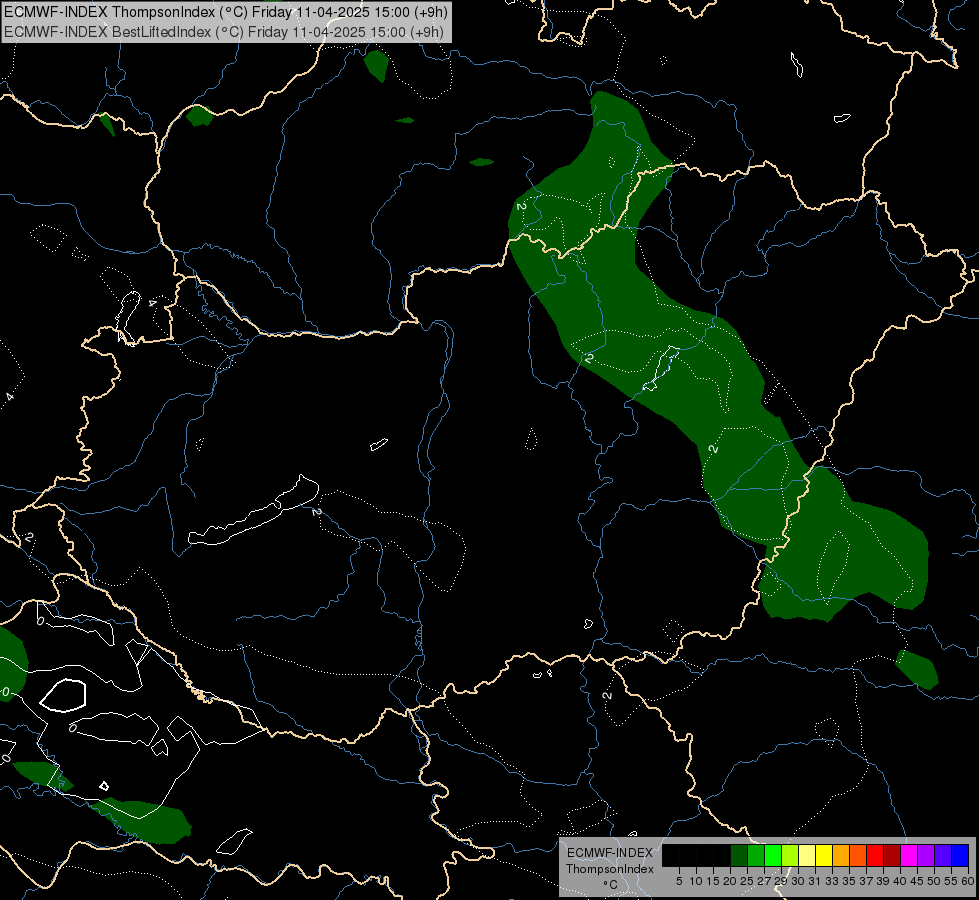Click the ECMWF-INDEX BestLiftedIndex header line
This screenshot has height=900, width=979.
(224, 32)
